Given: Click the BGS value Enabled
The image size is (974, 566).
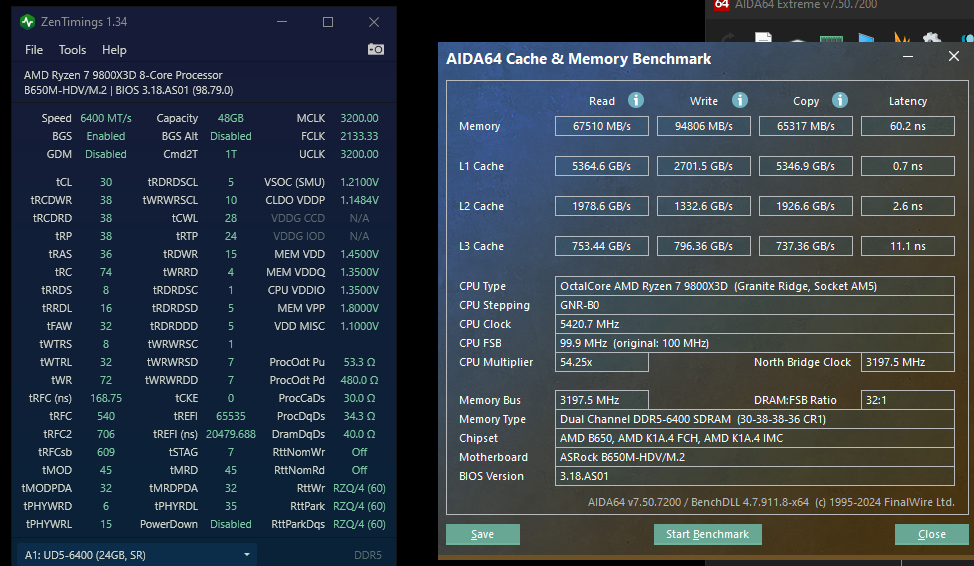Looking at the screenshot, I should click(106, 136).
